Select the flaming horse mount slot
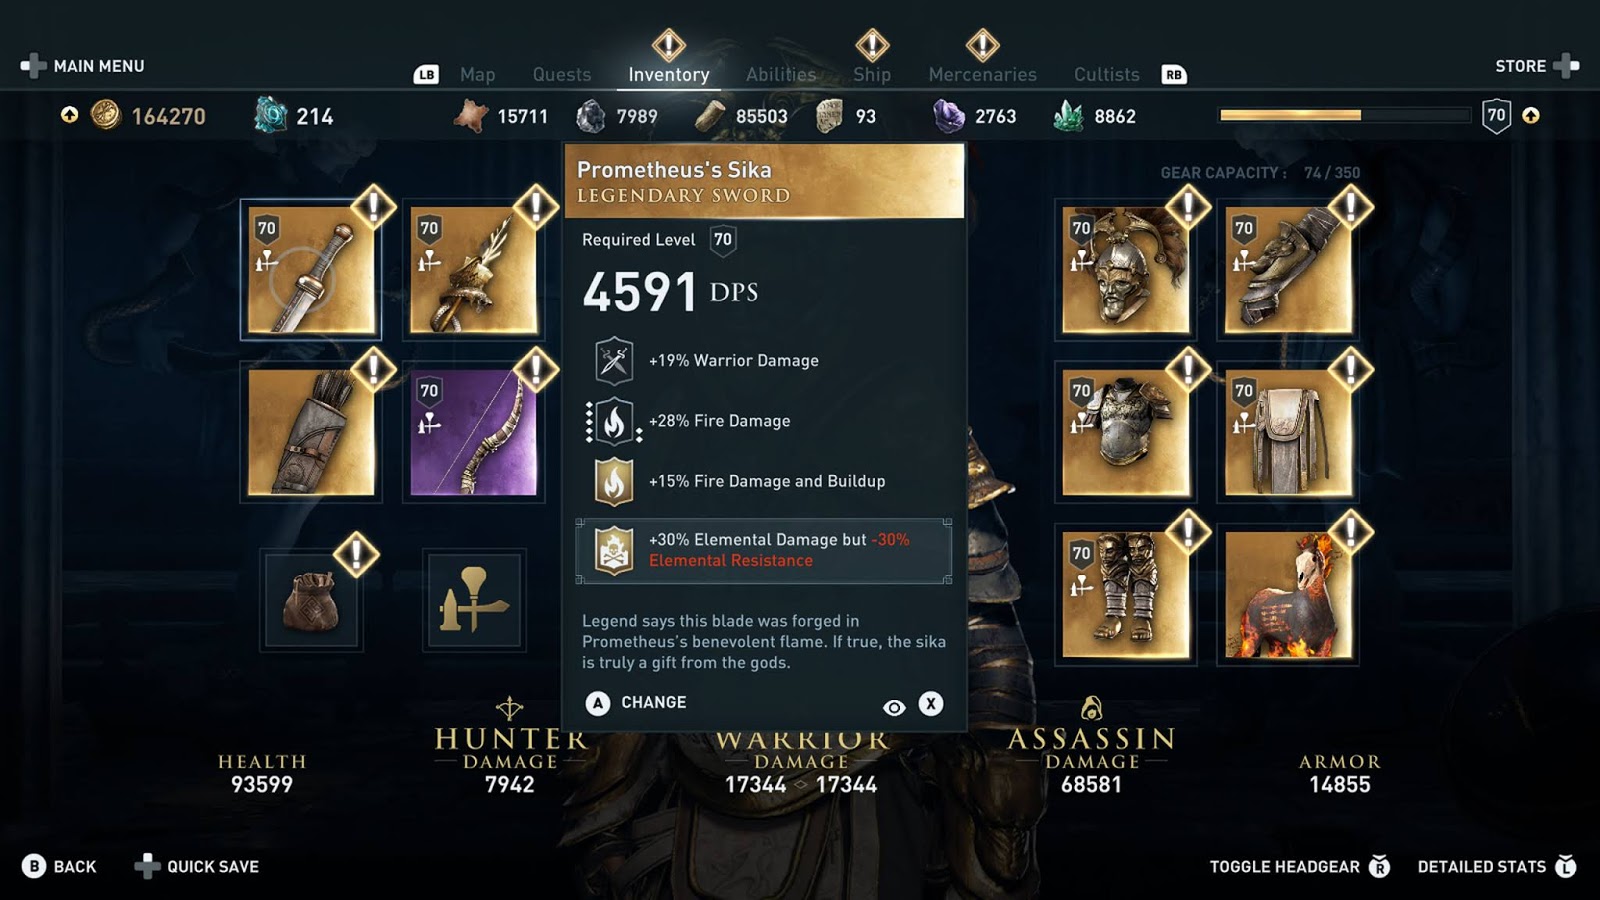 pos(1288,595)
